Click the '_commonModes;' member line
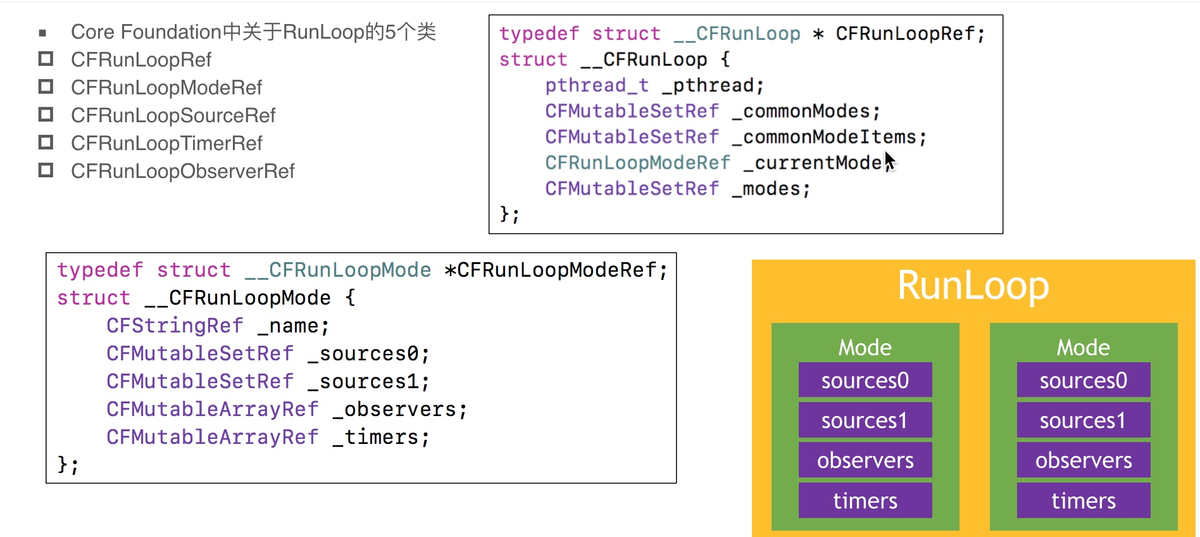The image size is (1200, 537). (x=713, y=111)
